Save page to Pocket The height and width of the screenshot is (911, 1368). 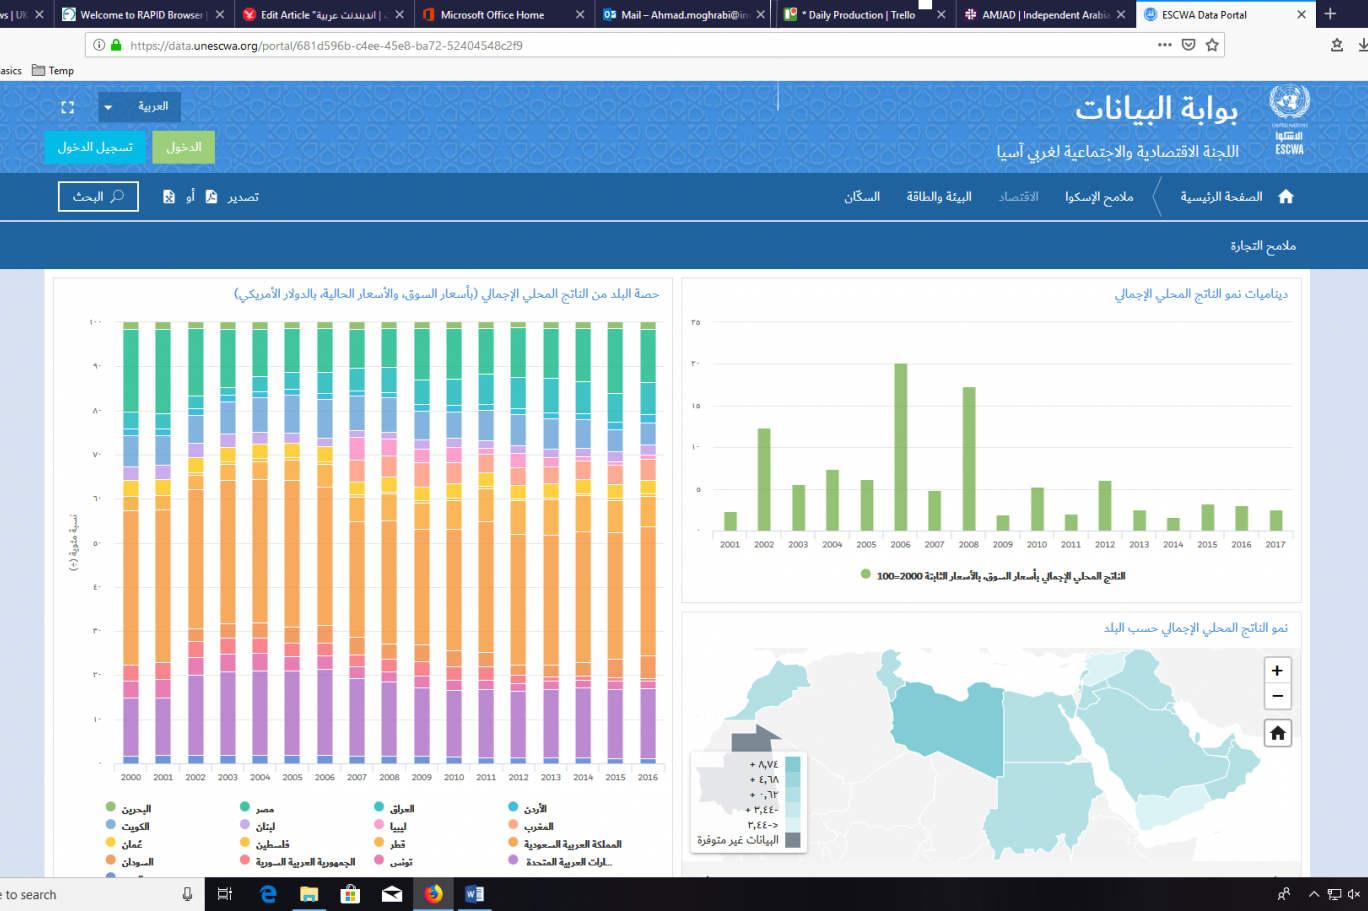click(x=1188, y=45)
